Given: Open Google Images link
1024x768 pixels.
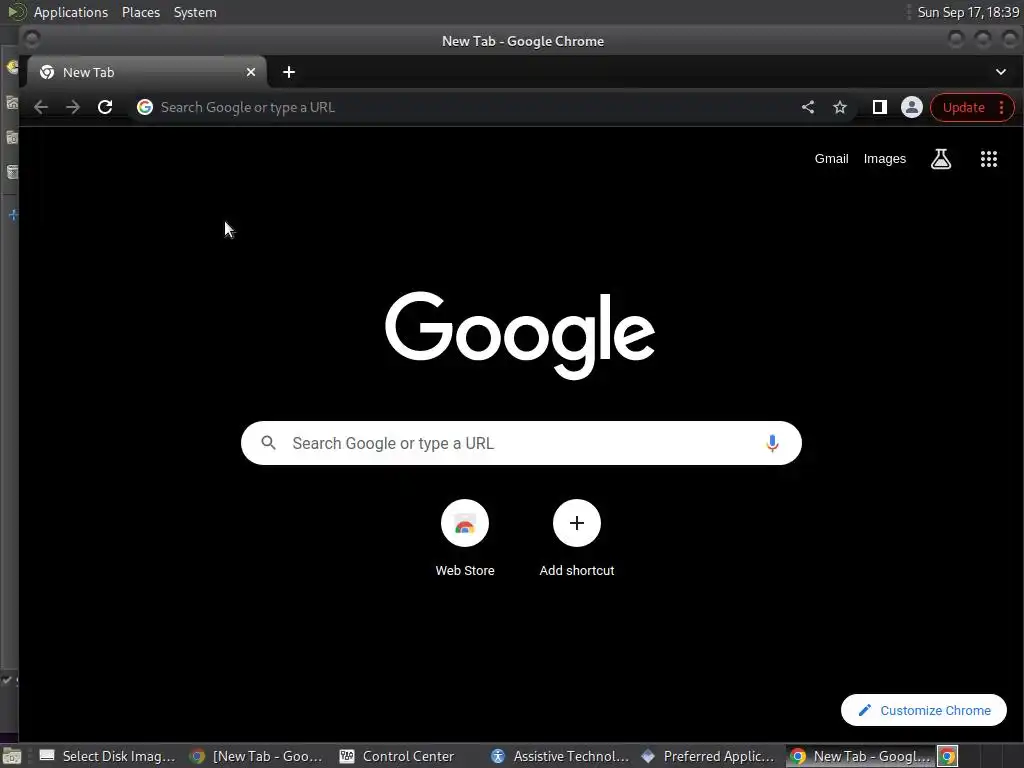Looking at the screenshot, I should 884,159.
